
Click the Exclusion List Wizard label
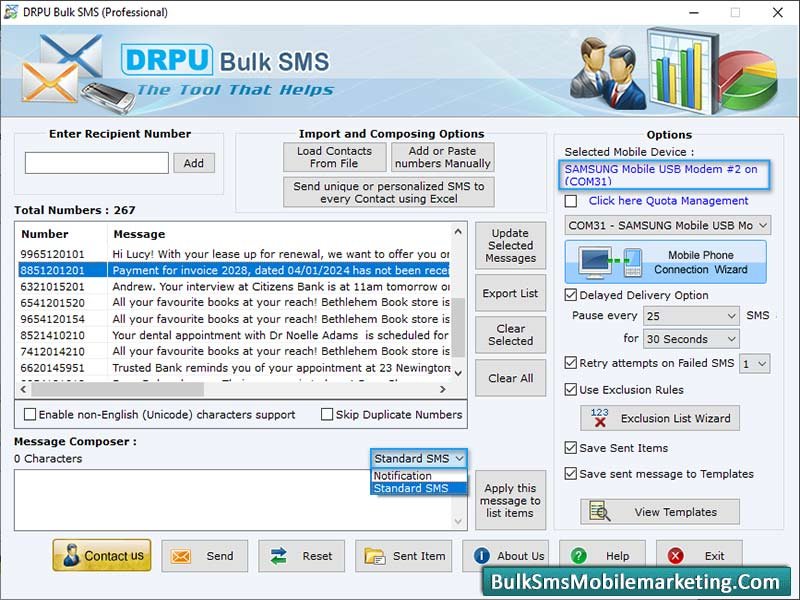[x=676, y=418]
